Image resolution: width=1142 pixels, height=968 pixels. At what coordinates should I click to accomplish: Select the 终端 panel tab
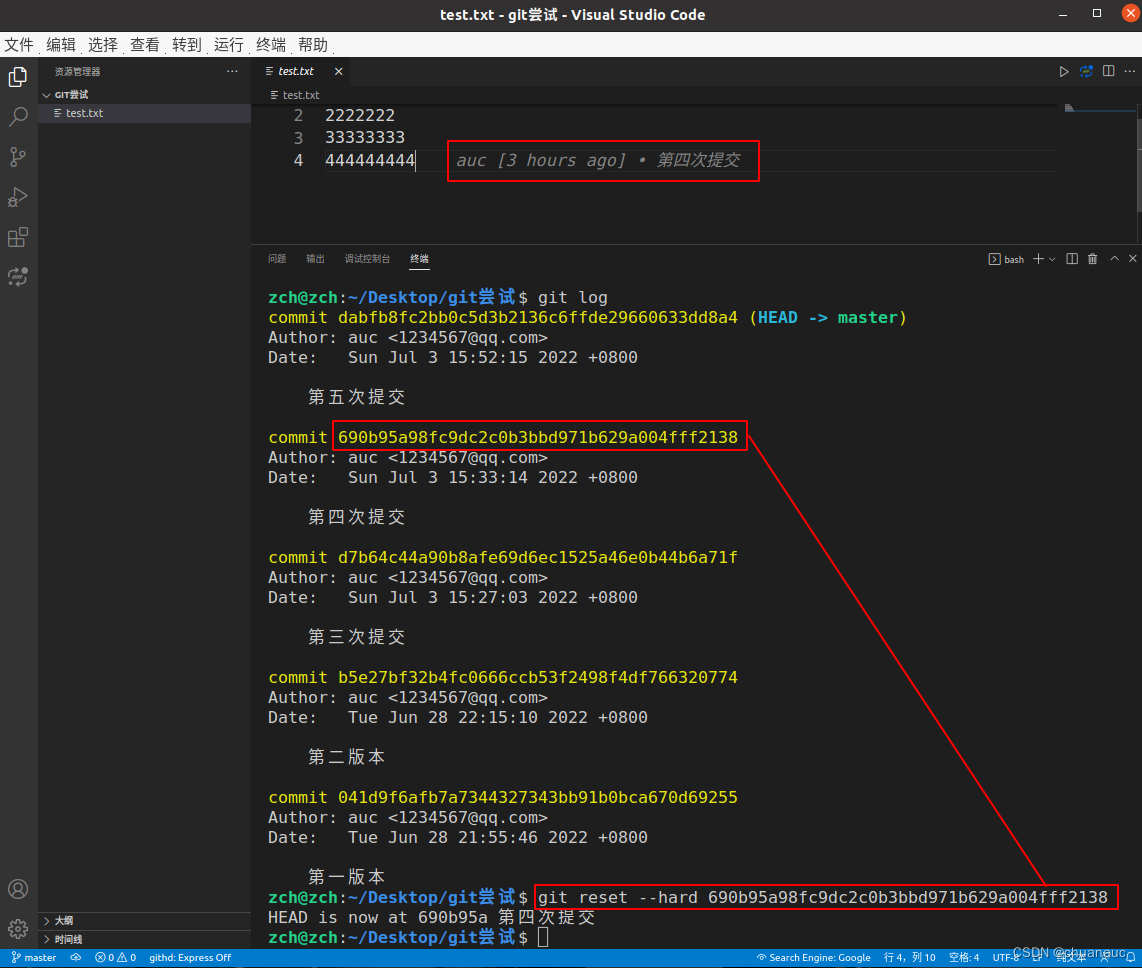420,259
